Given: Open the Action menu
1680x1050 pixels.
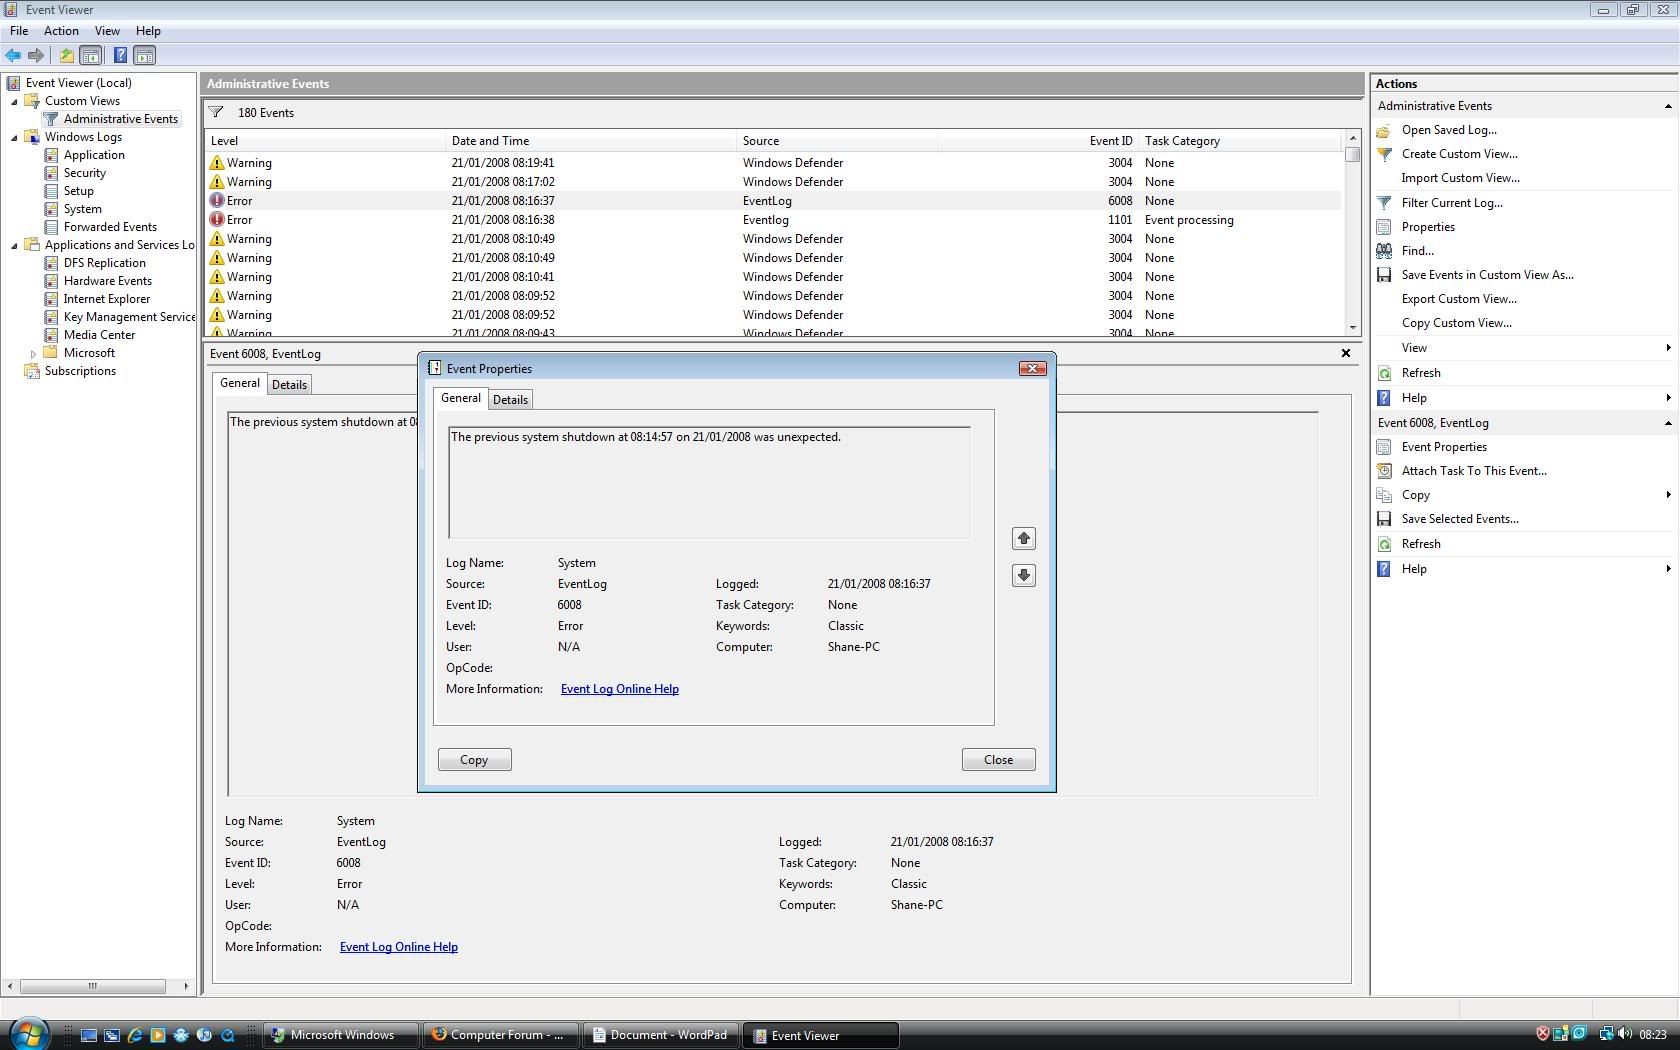Looking at the screenshot, I should 61,31.
